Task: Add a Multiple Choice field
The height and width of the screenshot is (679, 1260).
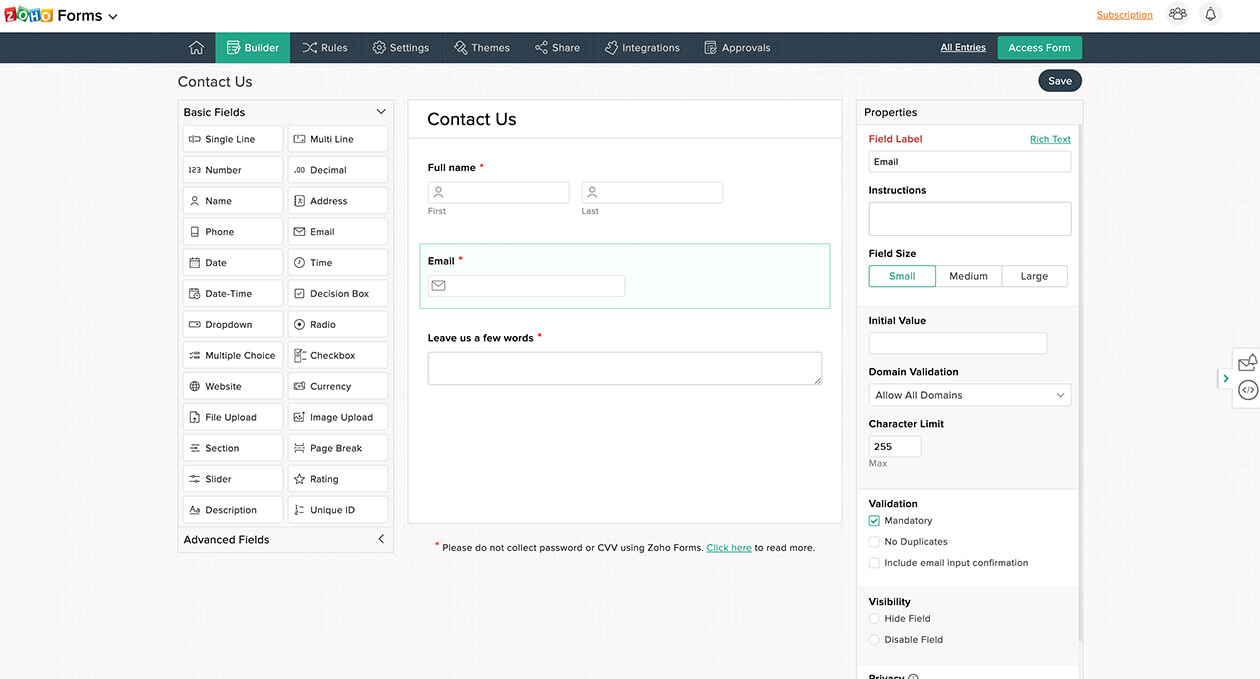Action: point(233,356)
